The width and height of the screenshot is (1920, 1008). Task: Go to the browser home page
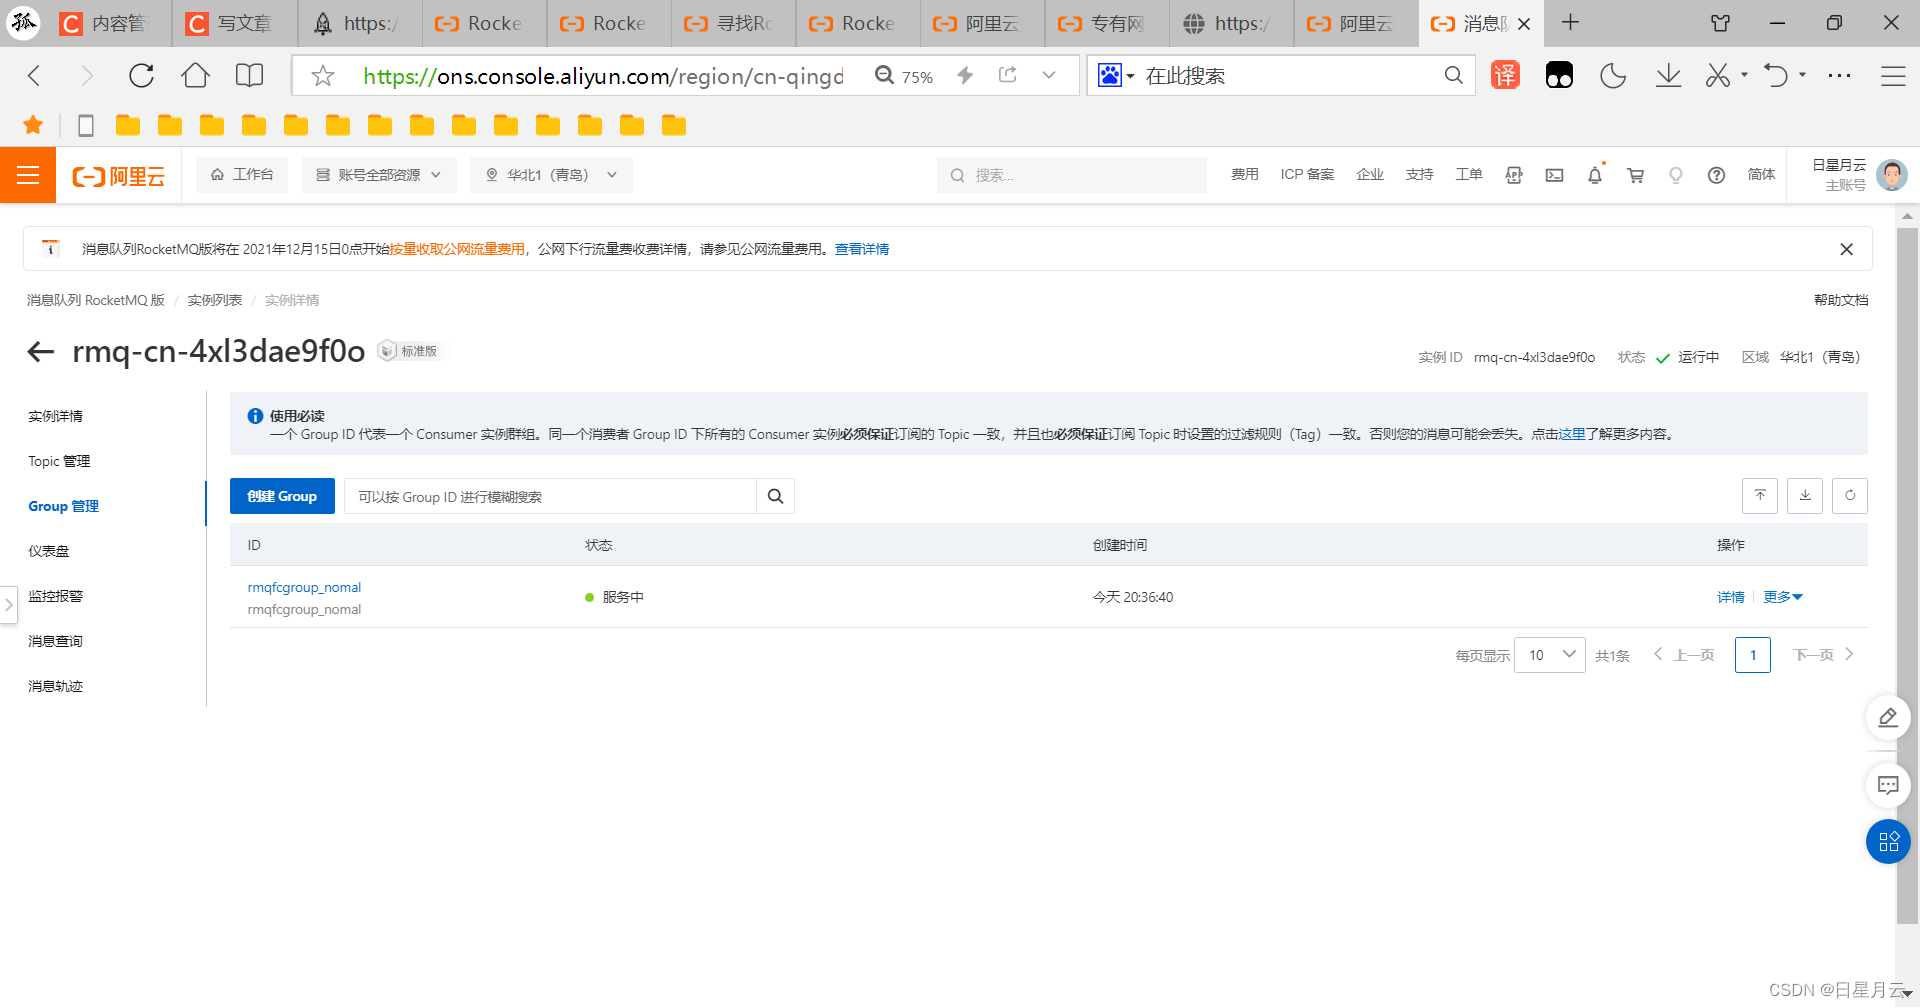pyautogui.click(x=195, y=75)
